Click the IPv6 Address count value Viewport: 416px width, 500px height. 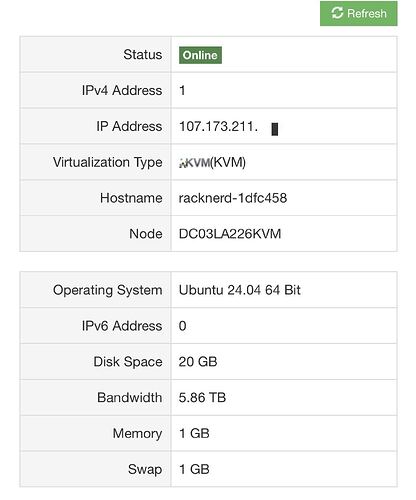coord(182,326)
